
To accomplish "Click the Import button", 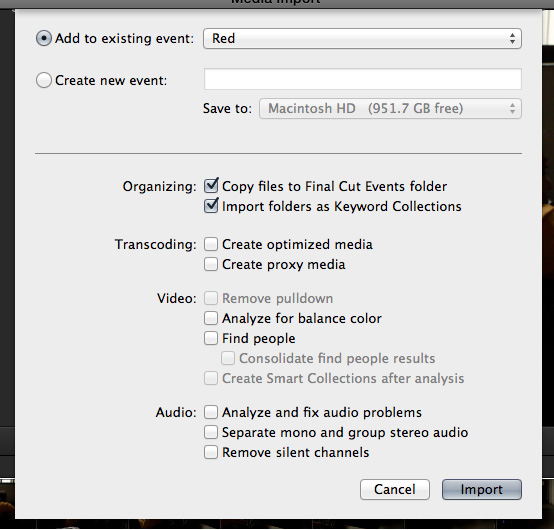I will click(482, 489).
